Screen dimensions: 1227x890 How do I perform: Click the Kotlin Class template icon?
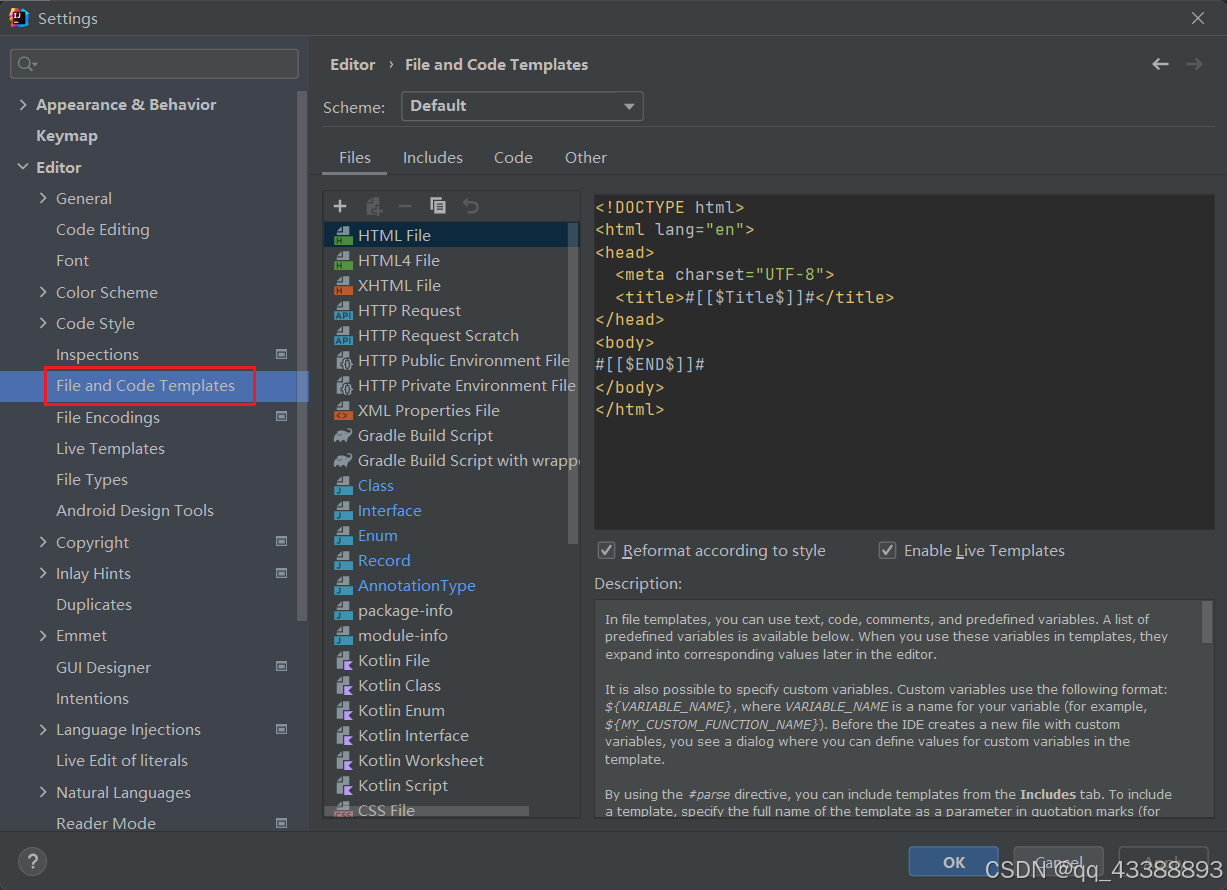343,685
